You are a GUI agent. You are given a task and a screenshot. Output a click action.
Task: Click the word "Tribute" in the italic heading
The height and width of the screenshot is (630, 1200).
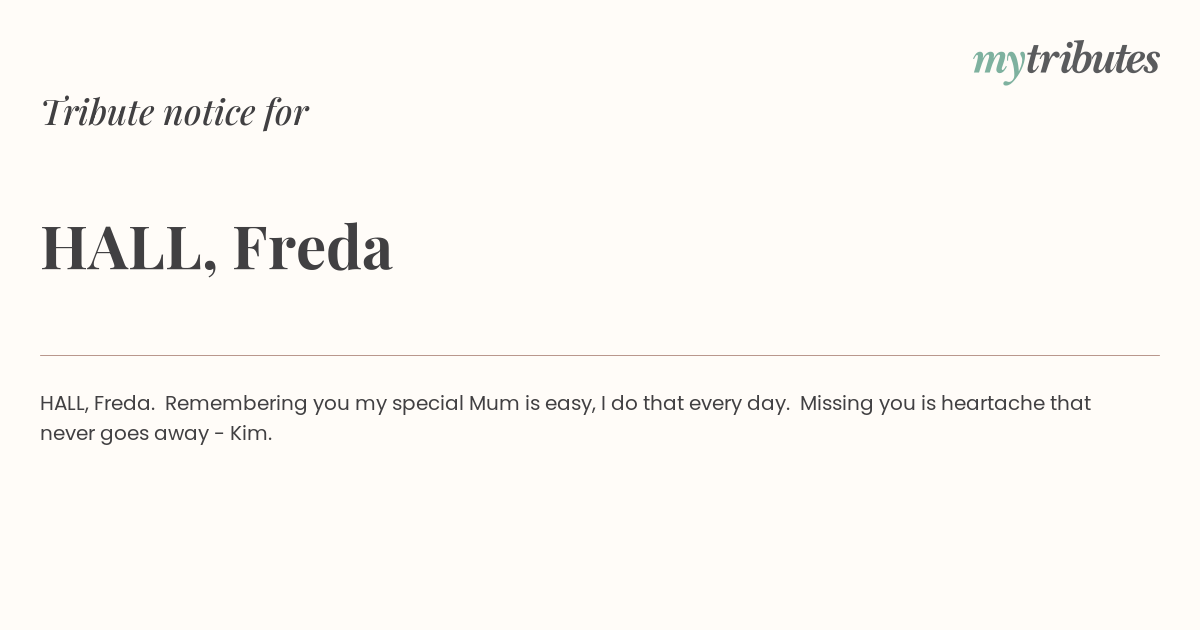98,112
